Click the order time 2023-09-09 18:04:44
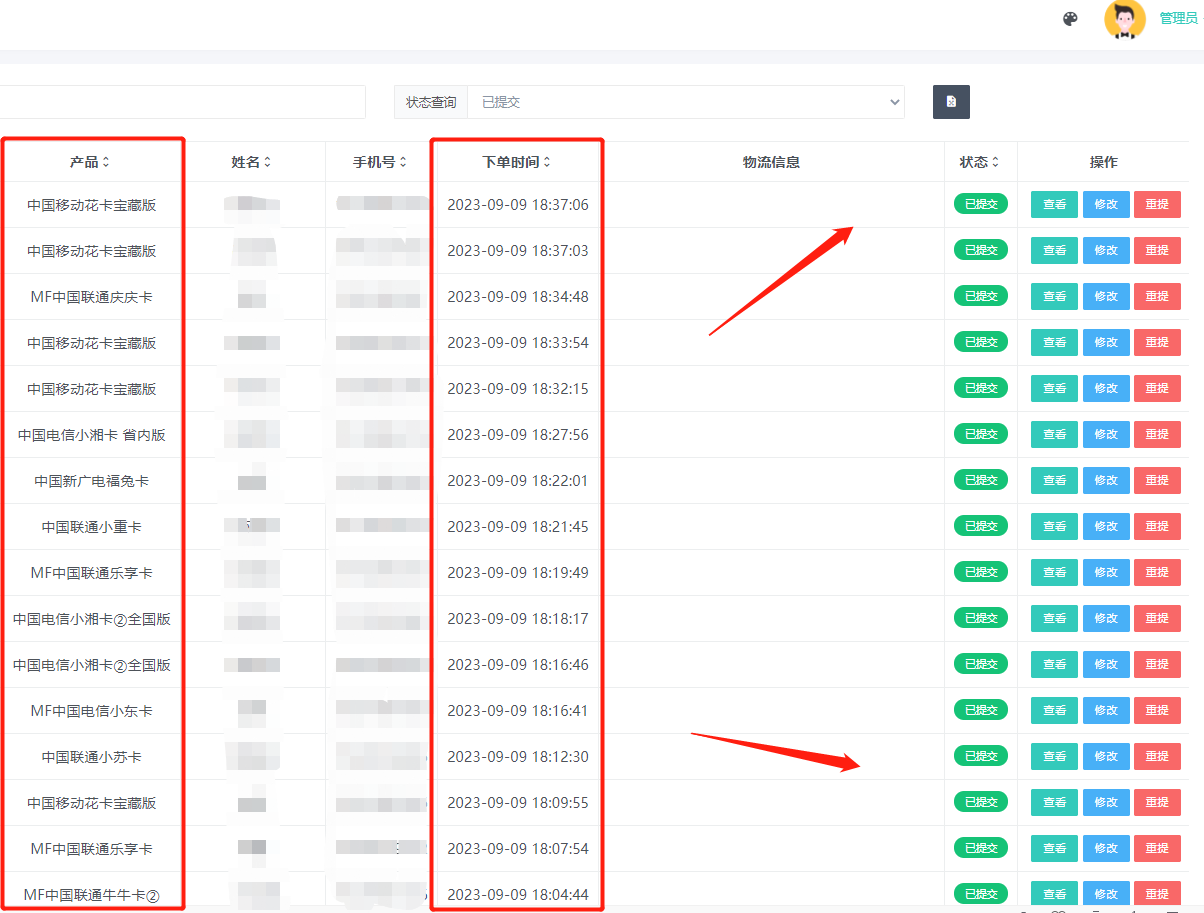1204x913 pixels. click(x=518, y=895)
